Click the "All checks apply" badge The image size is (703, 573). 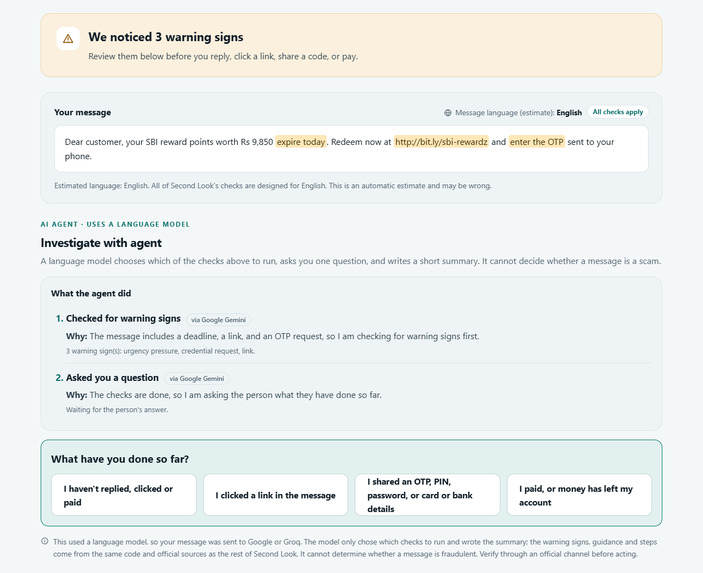[618, 112]
